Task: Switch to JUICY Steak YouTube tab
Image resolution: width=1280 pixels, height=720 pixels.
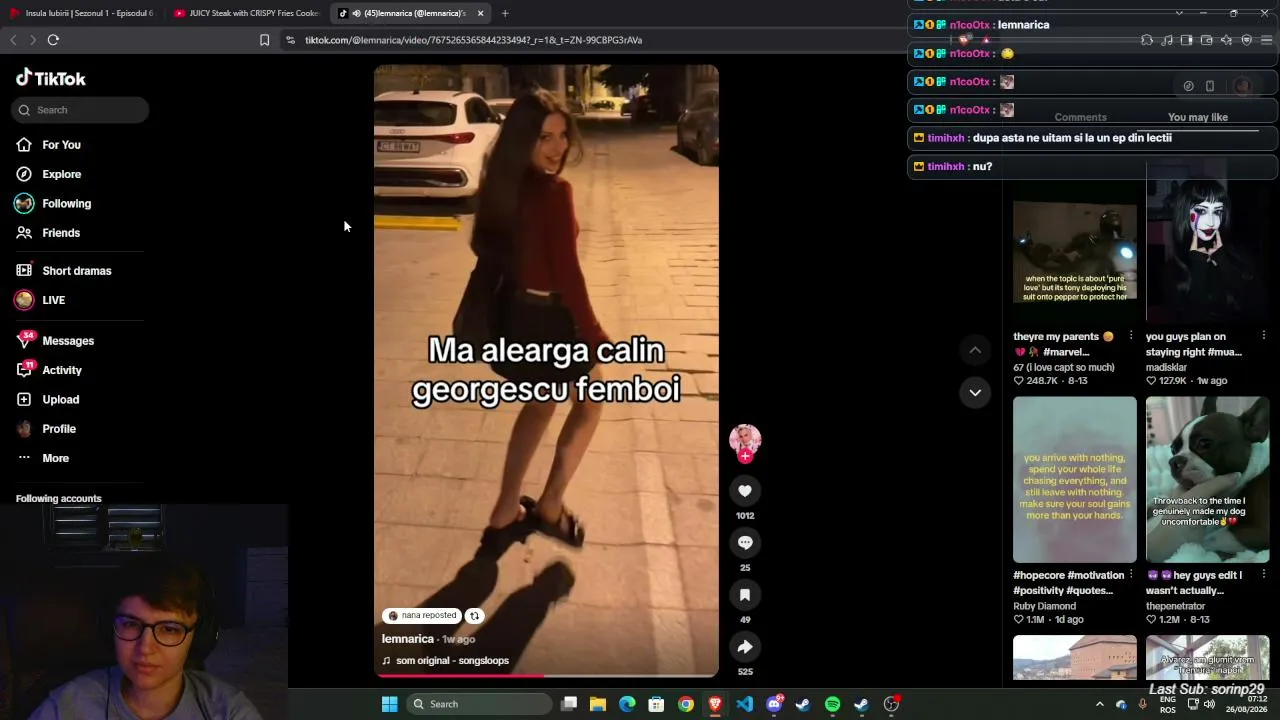Action: coord(246,13)
